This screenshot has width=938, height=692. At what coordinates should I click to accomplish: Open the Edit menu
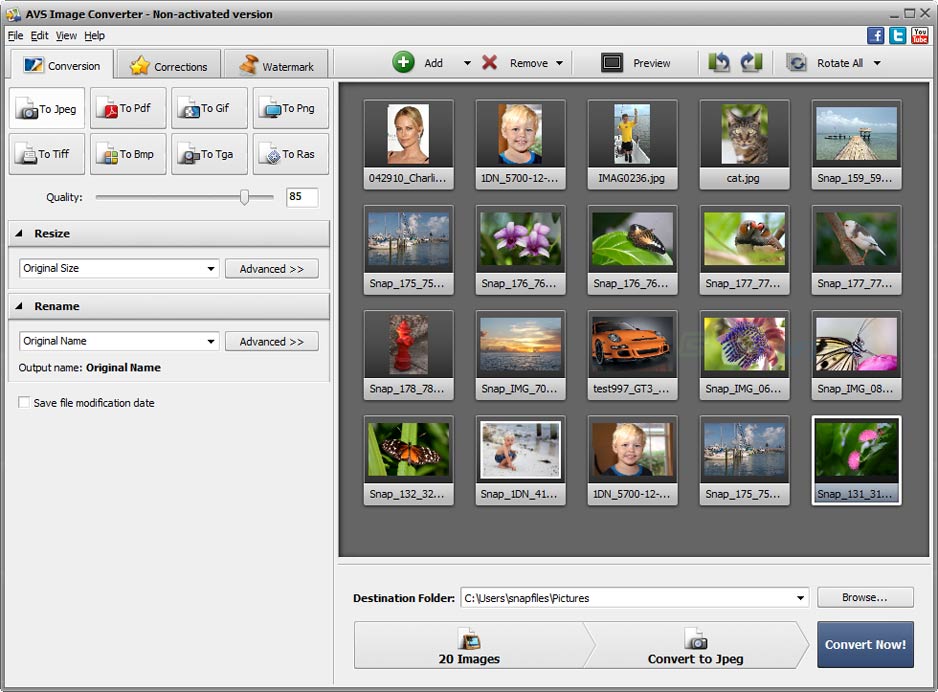point(39,36)
